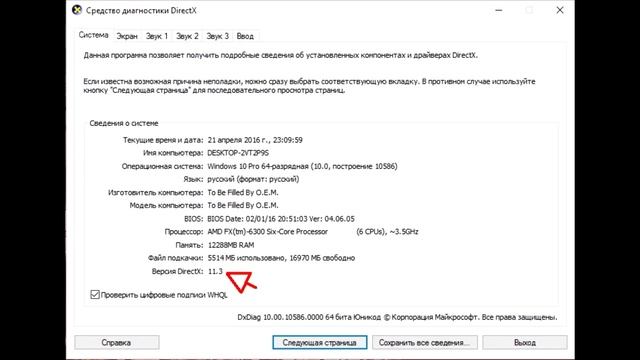Screen dimensions: 640x360
Task: Toggle the Проверить цифровые подписи WHQL checkbox
Action: point(95,294)
